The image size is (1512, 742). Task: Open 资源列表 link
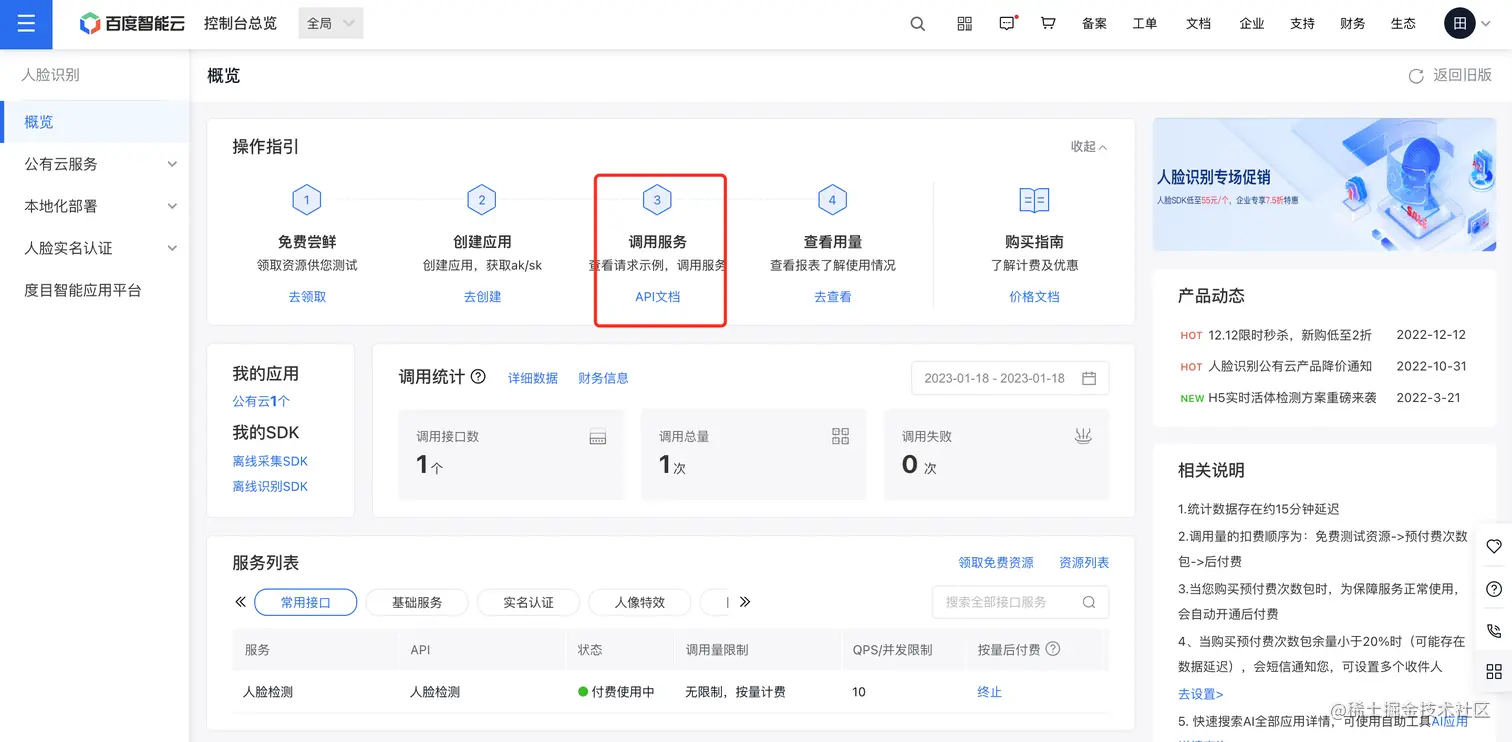1084,563
